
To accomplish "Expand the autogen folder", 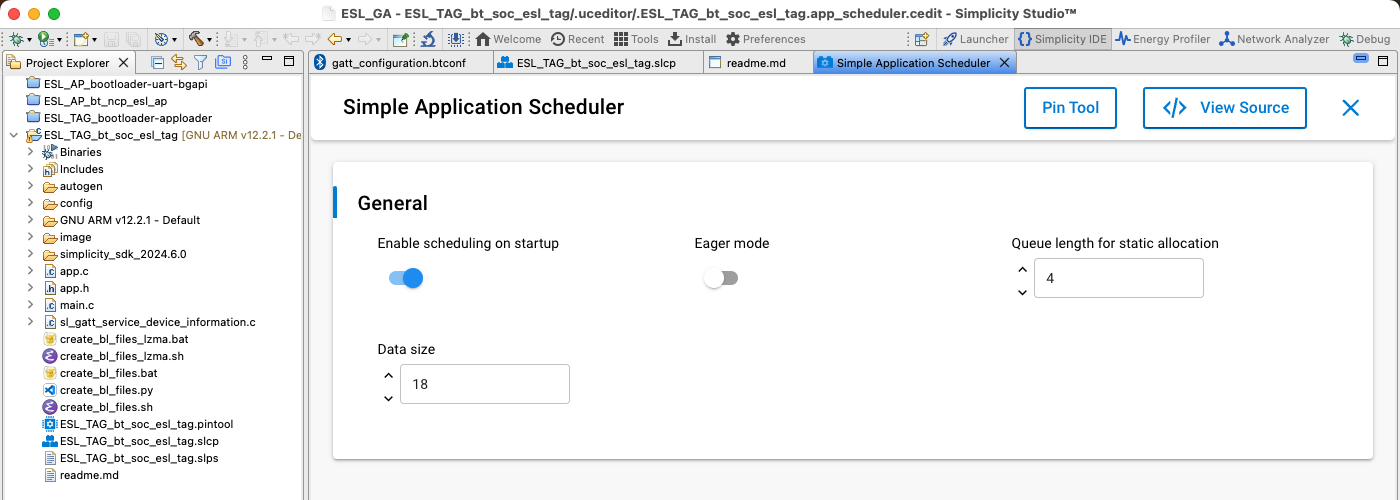I will (31, 186).
